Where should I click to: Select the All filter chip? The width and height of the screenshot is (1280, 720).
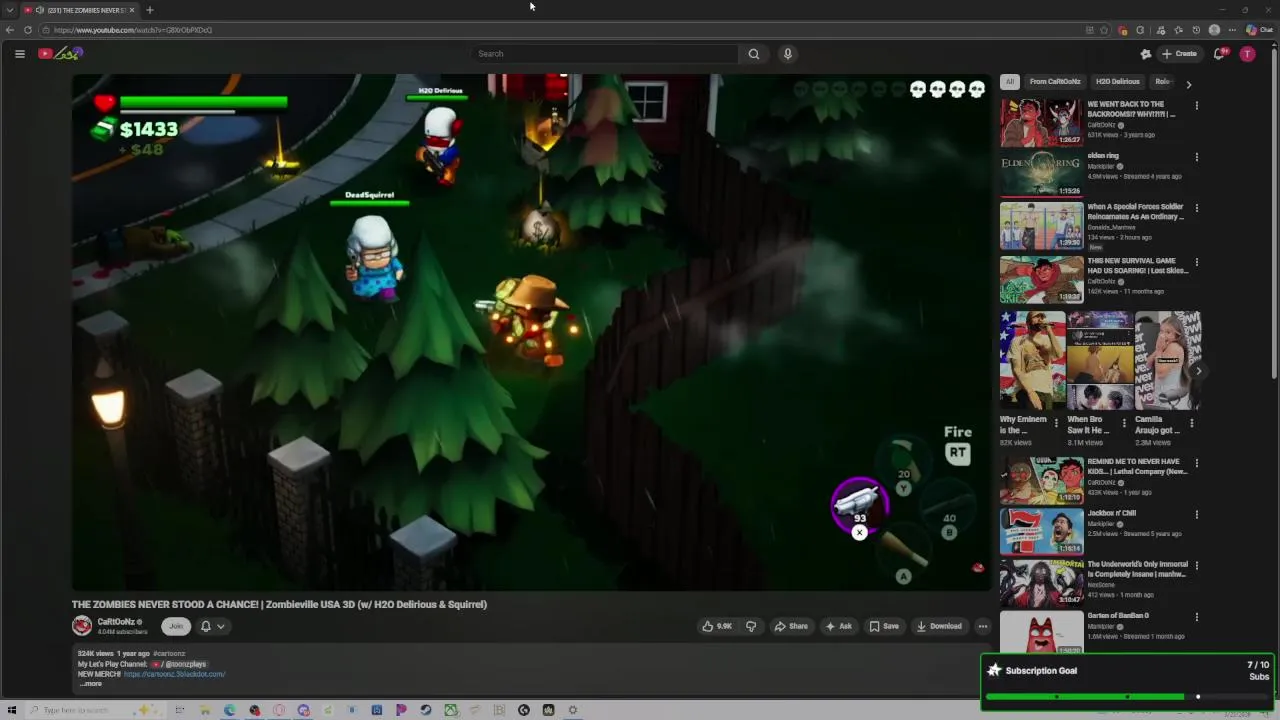click(1010, 82)
